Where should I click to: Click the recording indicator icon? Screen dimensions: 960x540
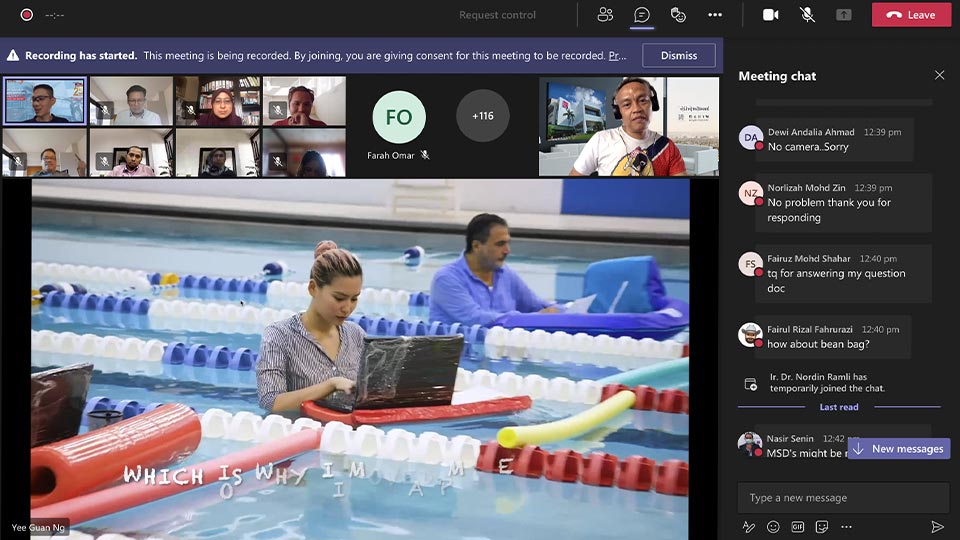(26, 15)
